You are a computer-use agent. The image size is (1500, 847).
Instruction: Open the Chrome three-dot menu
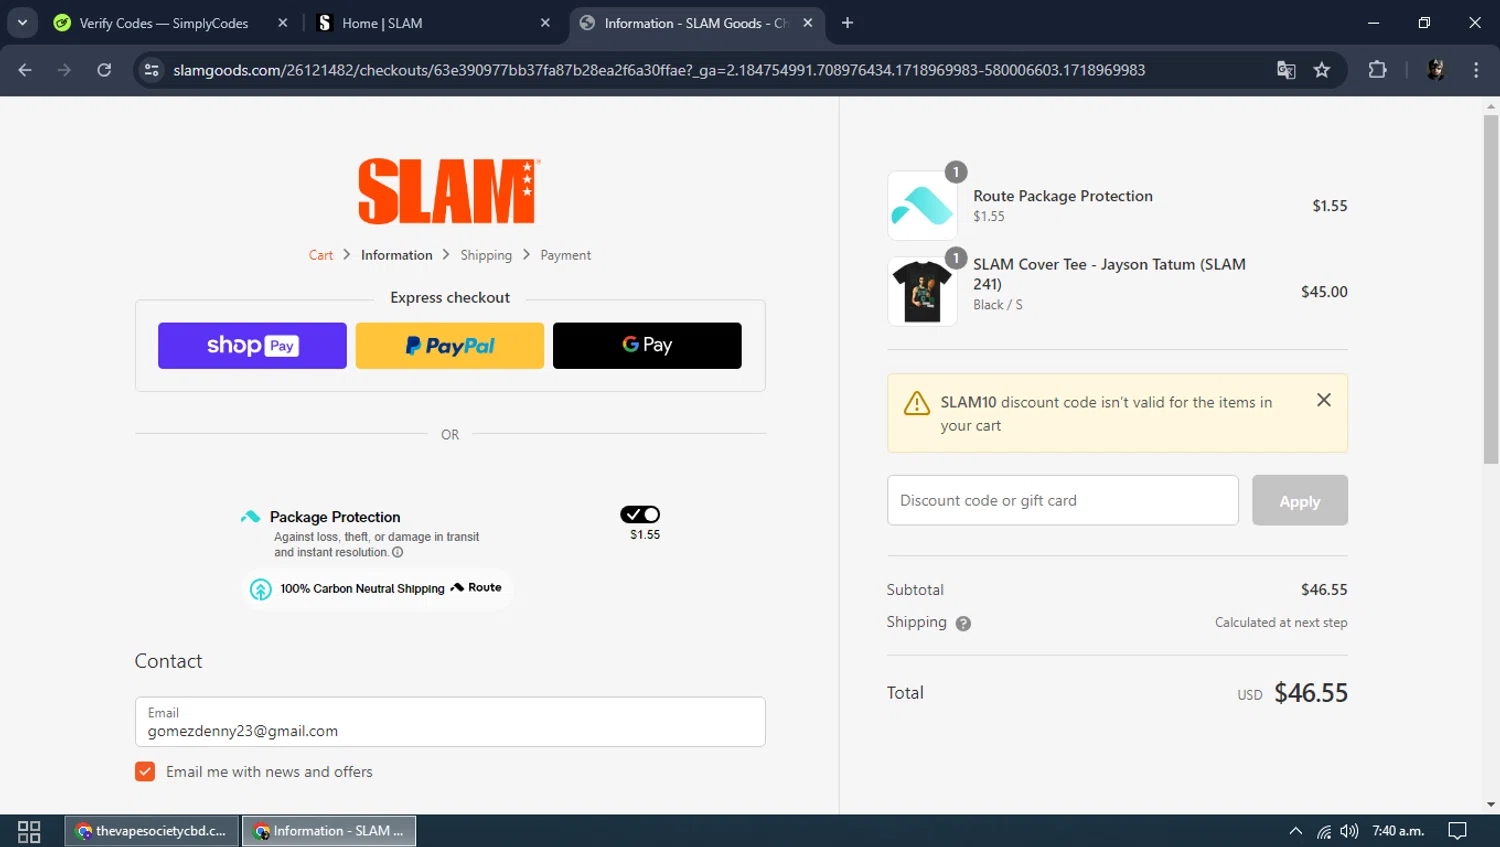coord(1476,70)
